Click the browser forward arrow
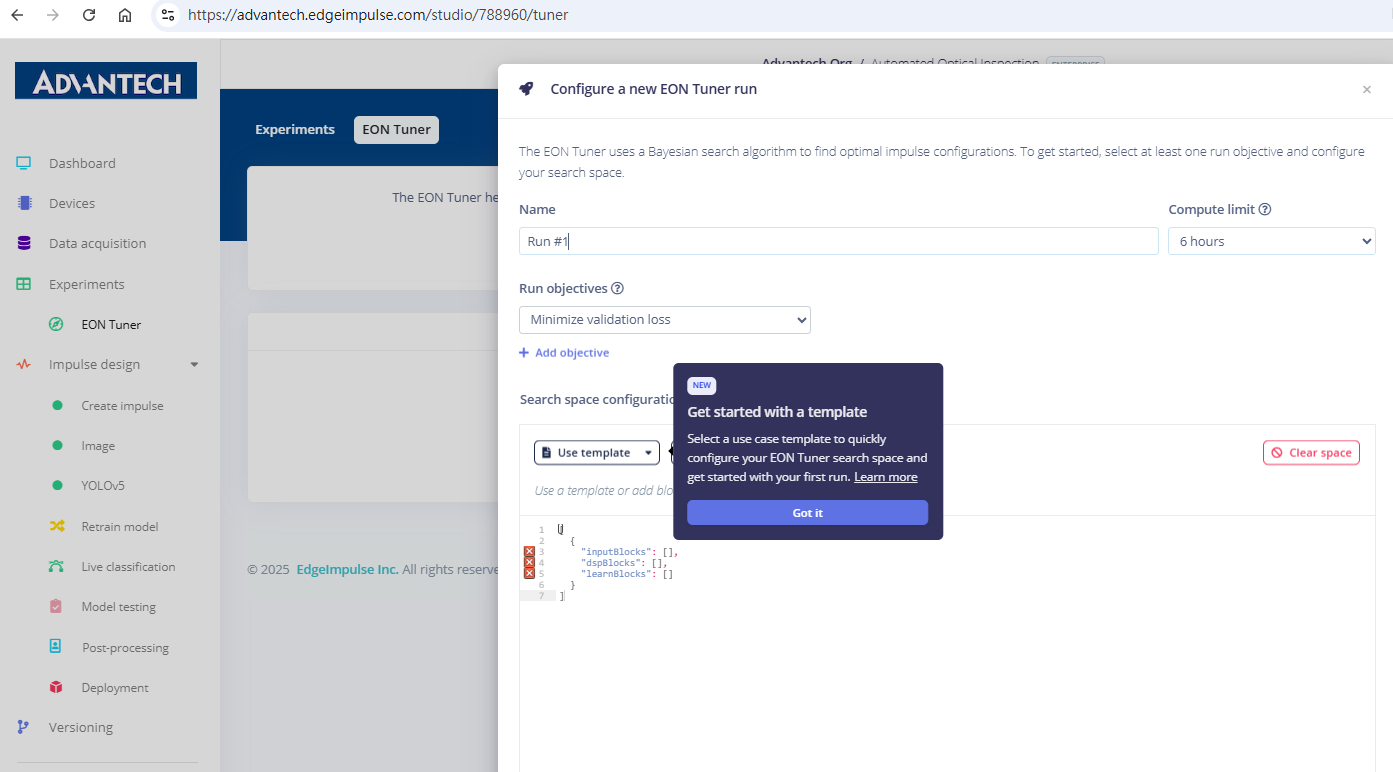The width and height of the screenshot is (1393, 772). [53, 15]
